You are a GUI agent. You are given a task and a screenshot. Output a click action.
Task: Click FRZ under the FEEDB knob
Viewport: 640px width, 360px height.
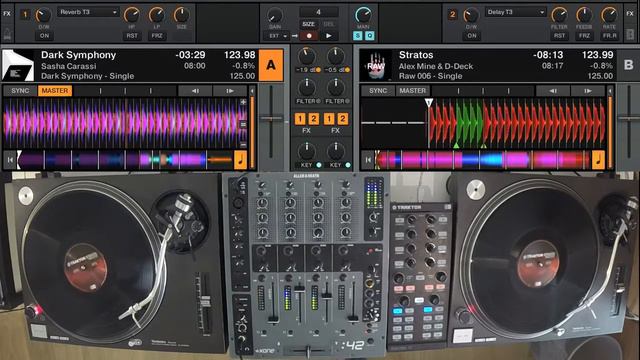click(x=584, y=36)
